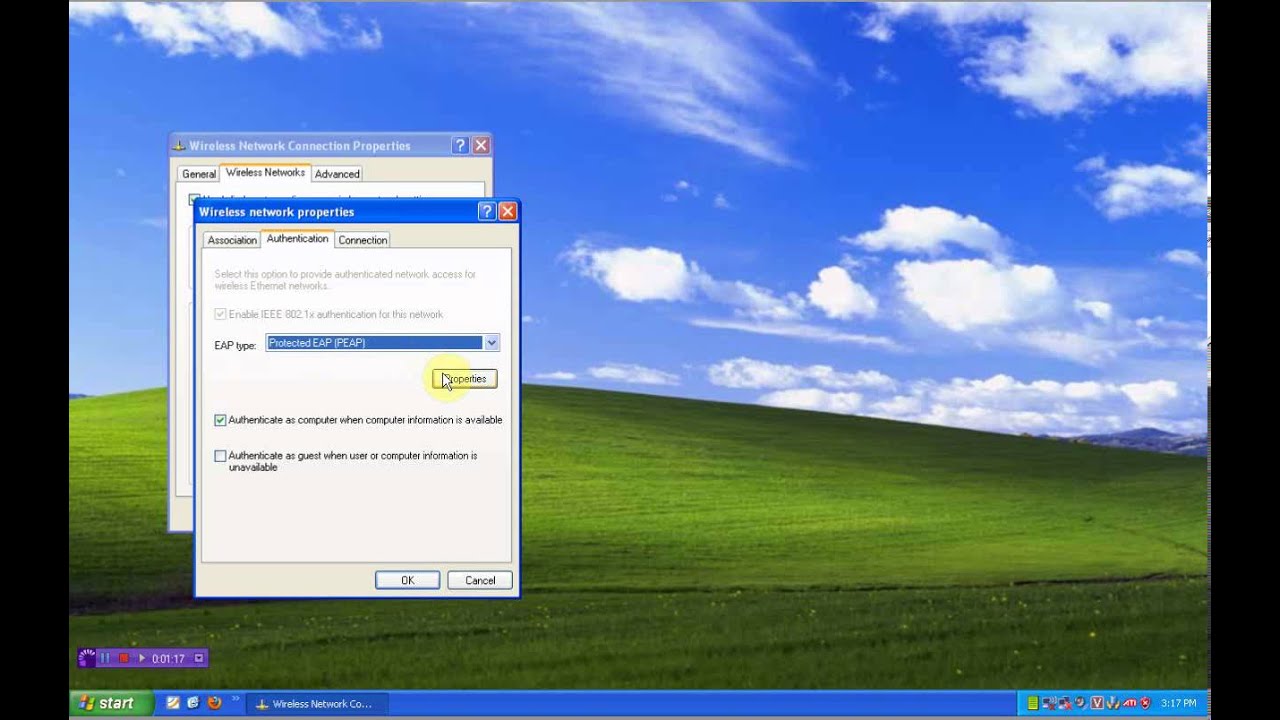Click the ATI tray icon
Image resolution: width=1280 pixels, height=720 pixels.
point(1129,703)
